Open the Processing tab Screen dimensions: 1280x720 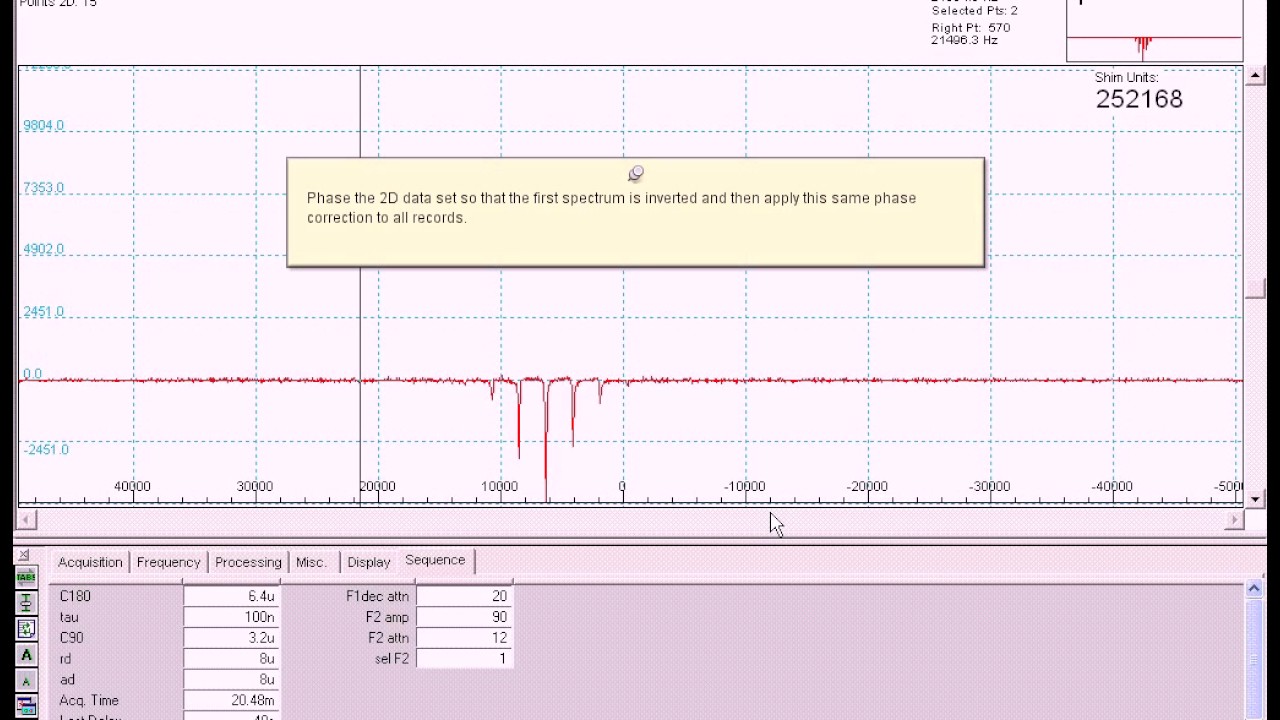(248, 562)
